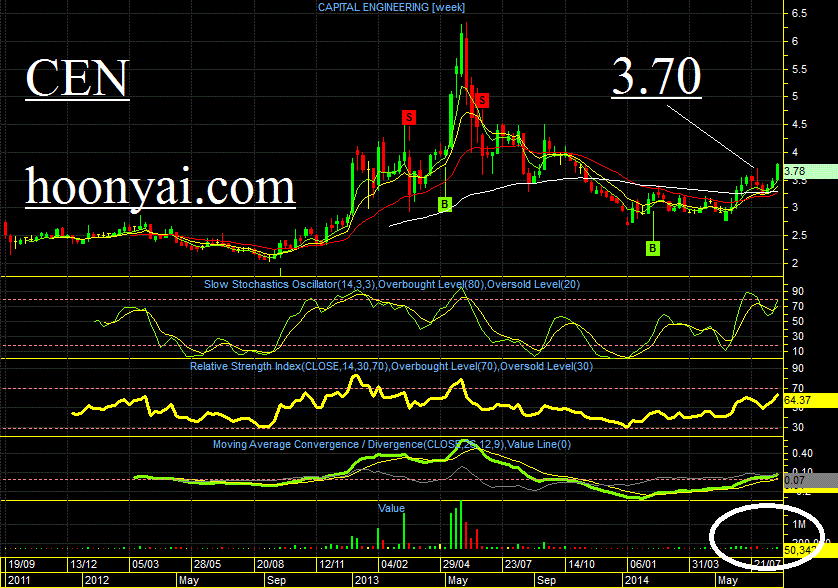Click the 2013 year label on the time axis
838x588 pixels.
pyautogui.click(x=367, y=580)
